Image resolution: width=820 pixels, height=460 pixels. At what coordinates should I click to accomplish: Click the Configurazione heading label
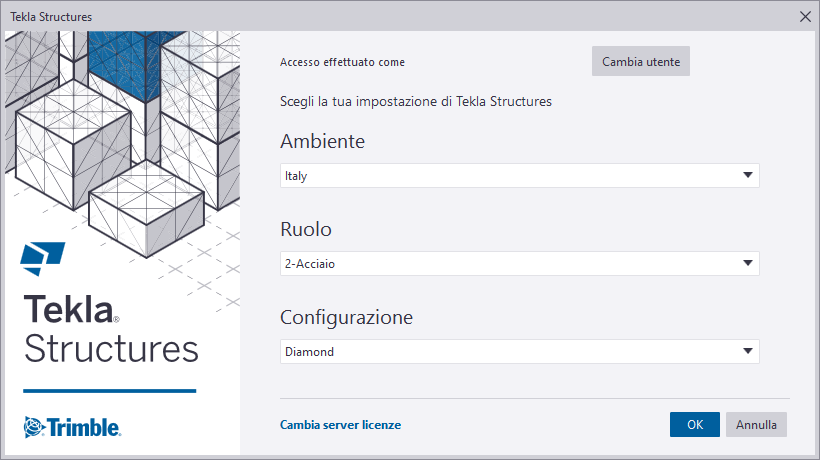point(346,317)
